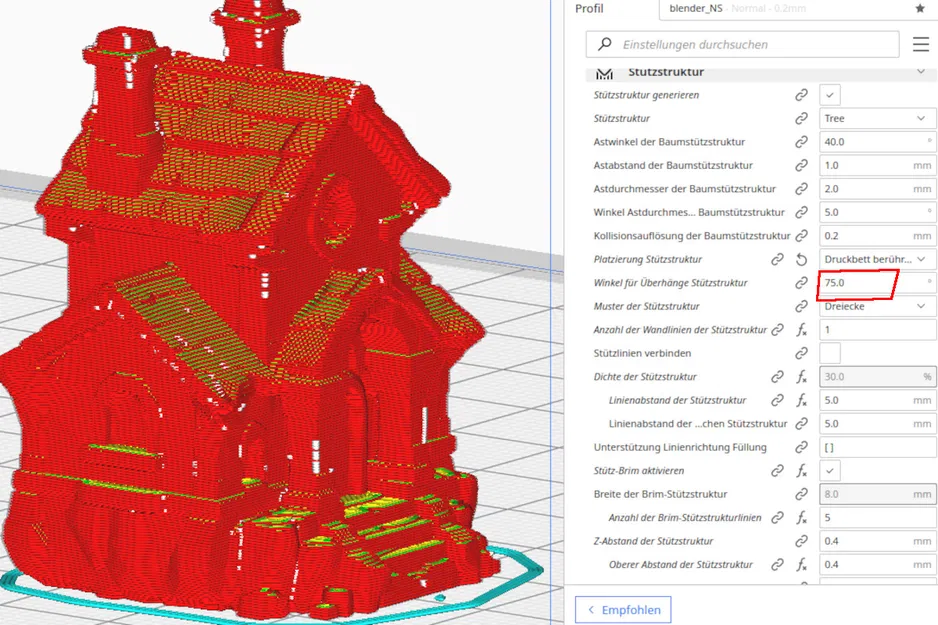Click the hamburger menu icon beside search
Screen dimensions: 938x625
pyautogui.click(x=921, y=44)
